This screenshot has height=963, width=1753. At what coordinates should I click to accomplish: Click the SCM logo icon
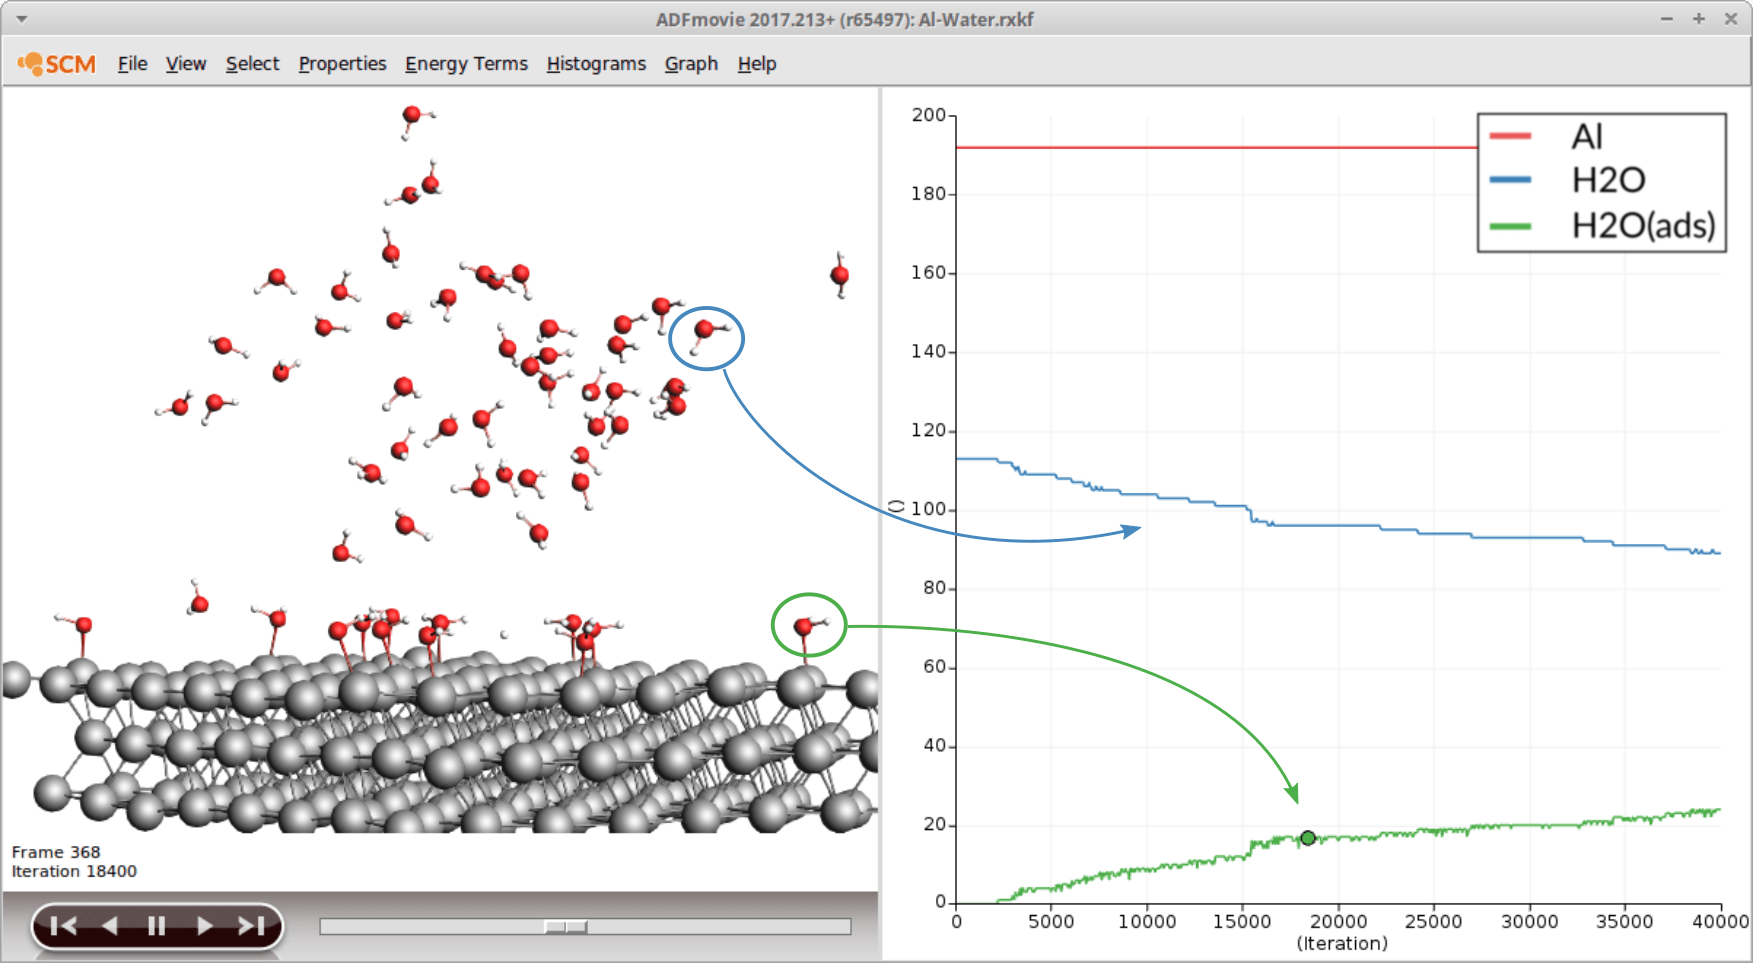pos(33,62)
